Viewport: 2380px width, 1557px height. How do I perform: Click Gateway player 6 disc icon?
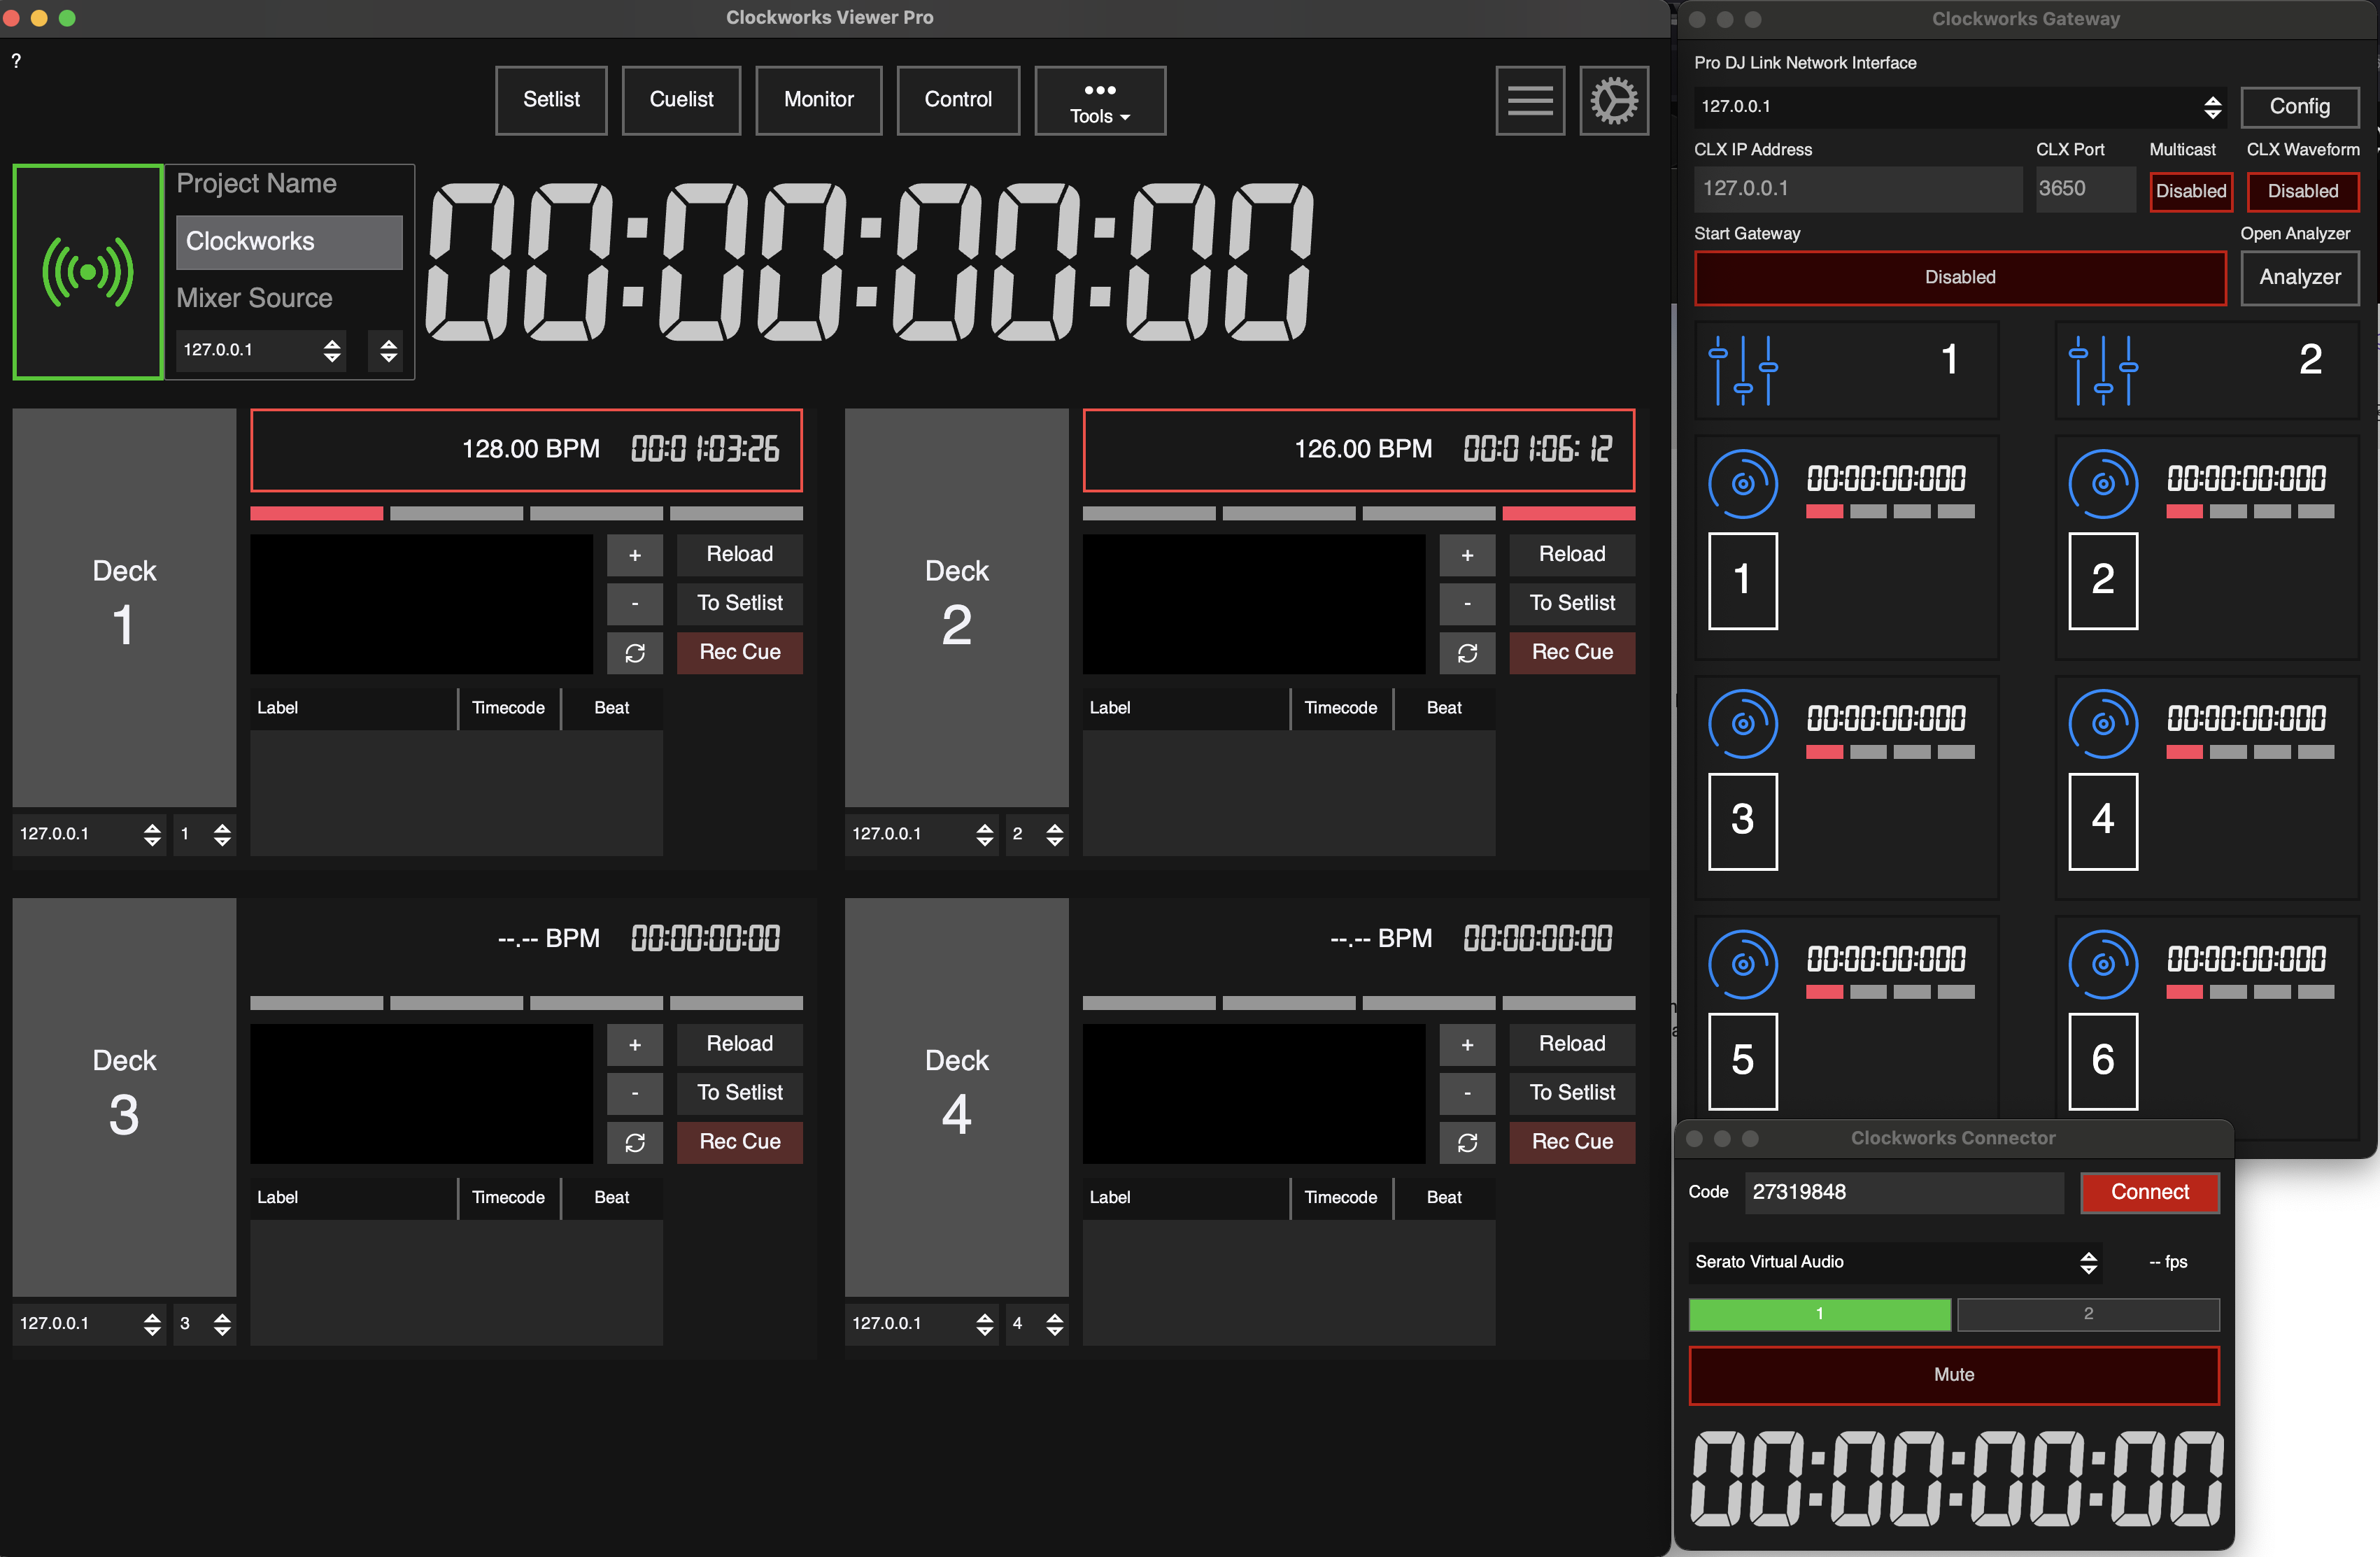tap(2103, 964)
